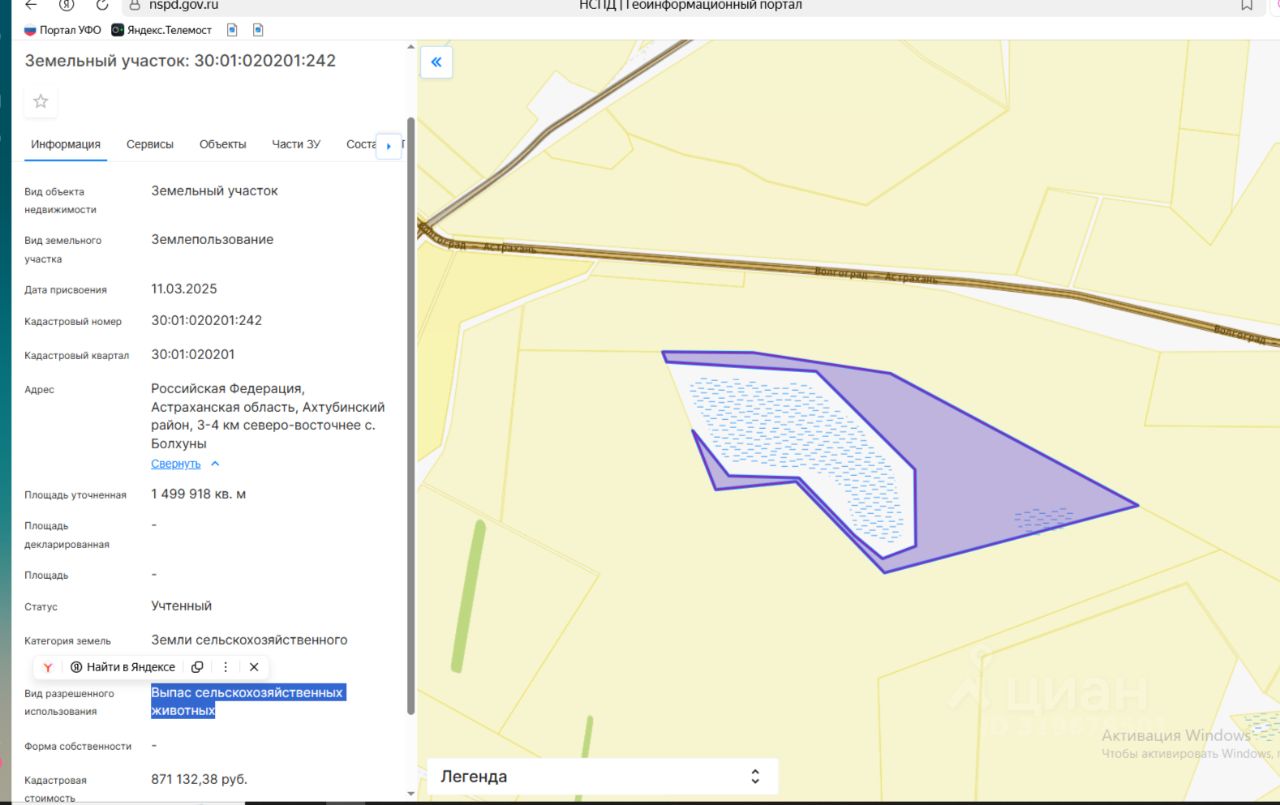Screen dimensions: 1280x805
Task: Click label Форма собственности
Action: pos(78,746)
